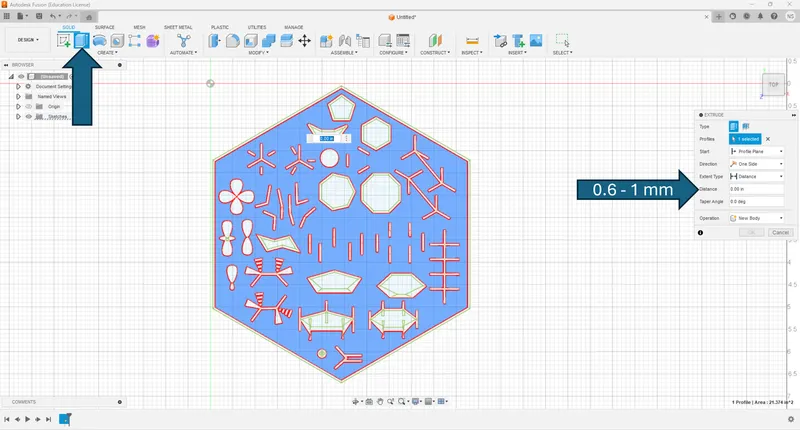
Task: Select the Create Form tool
Action: (x=153, y=40)
